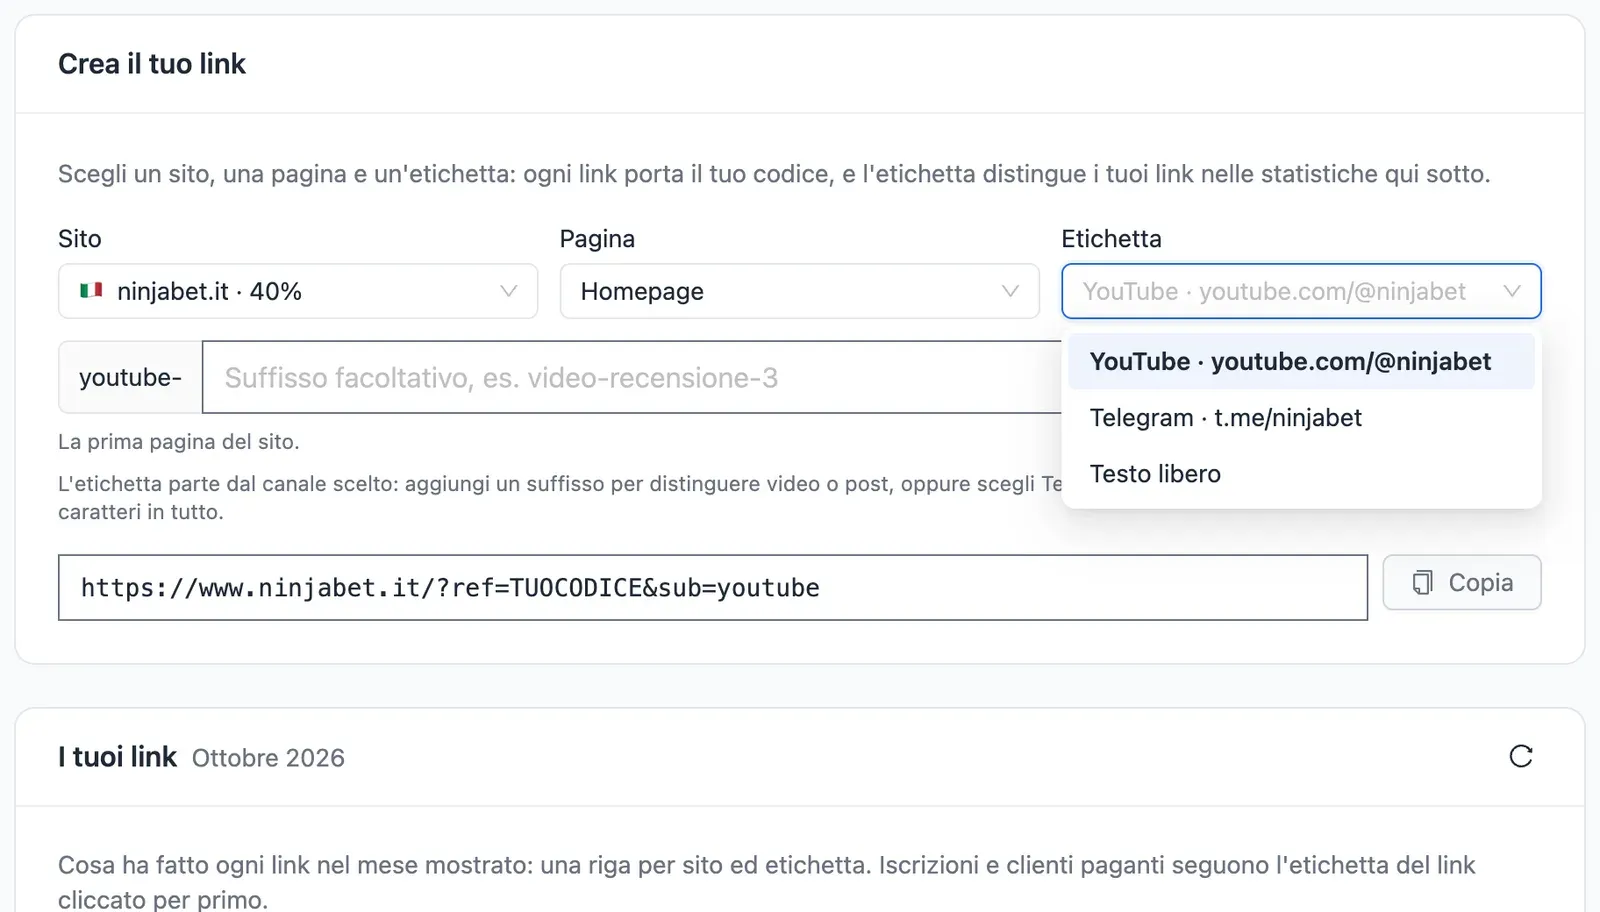The height and width of the screenshot is (912, 1600).
Task: Click the Etichetta combo box
Action: tap(1300, 291)
